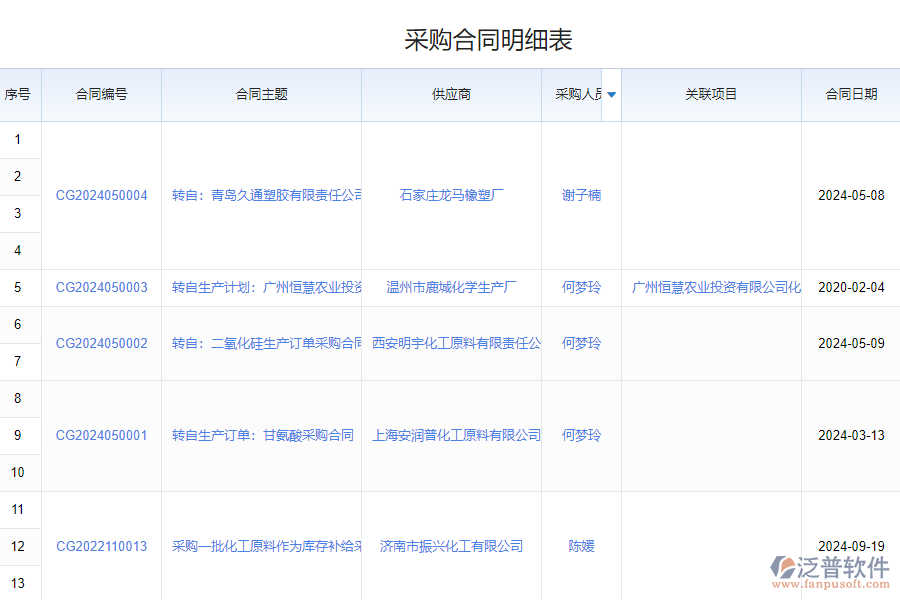Open subject 转自生产订单：甘氨酸采购合同
The image size is (900, 600).
coord(261,435)
